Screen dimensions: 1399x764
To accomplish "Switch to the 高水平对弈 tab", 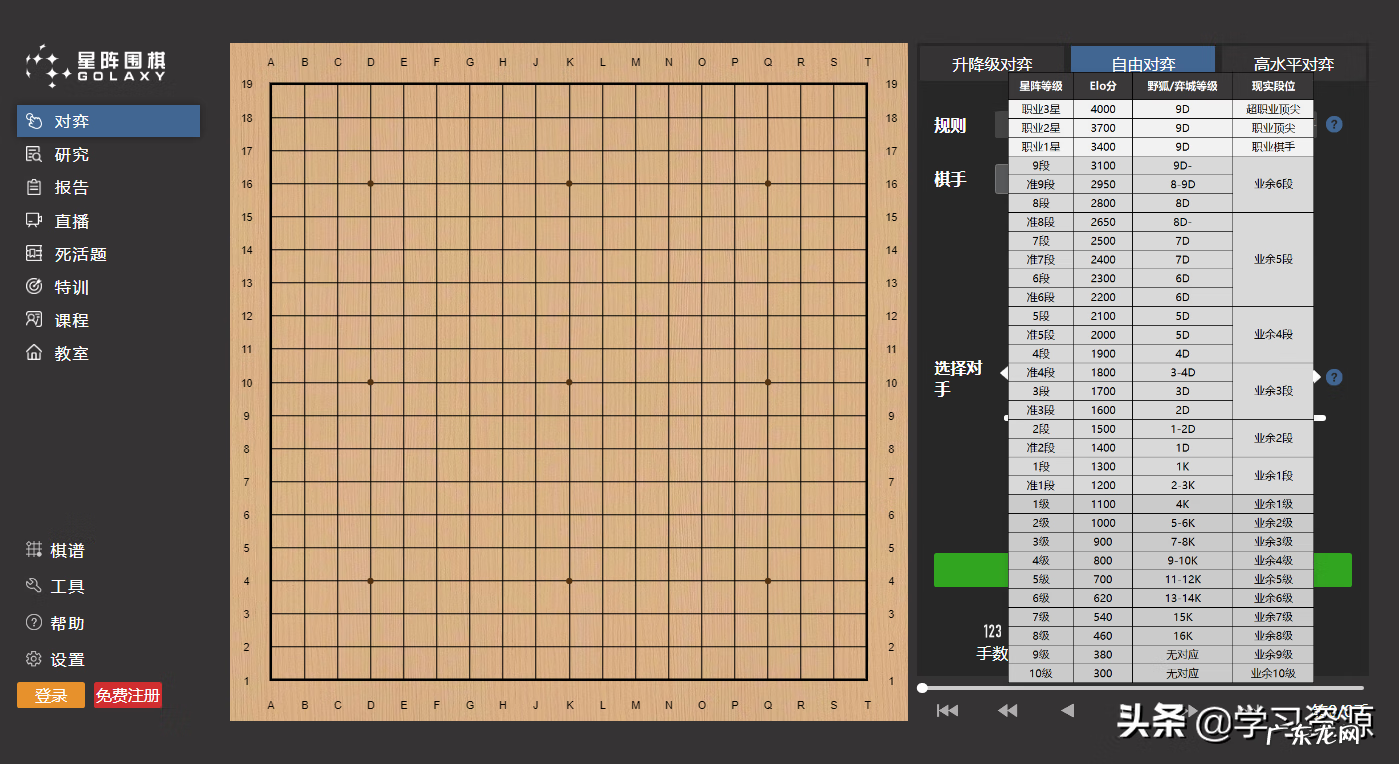I will (x=1292, y=61).
